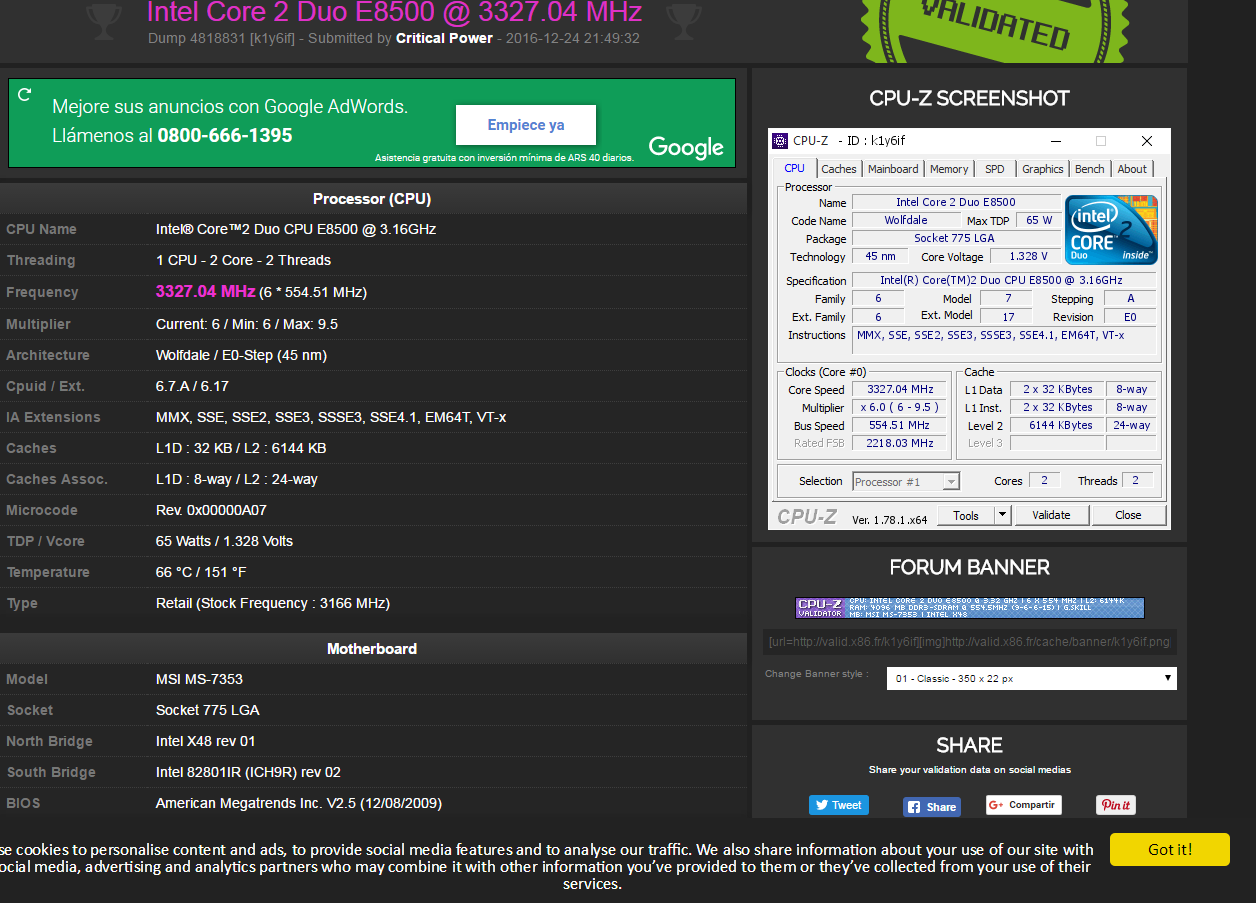Click the Retail Stock Frequency type value
This screenshot has width=1256, height=903.
click(x=273, y=603)
